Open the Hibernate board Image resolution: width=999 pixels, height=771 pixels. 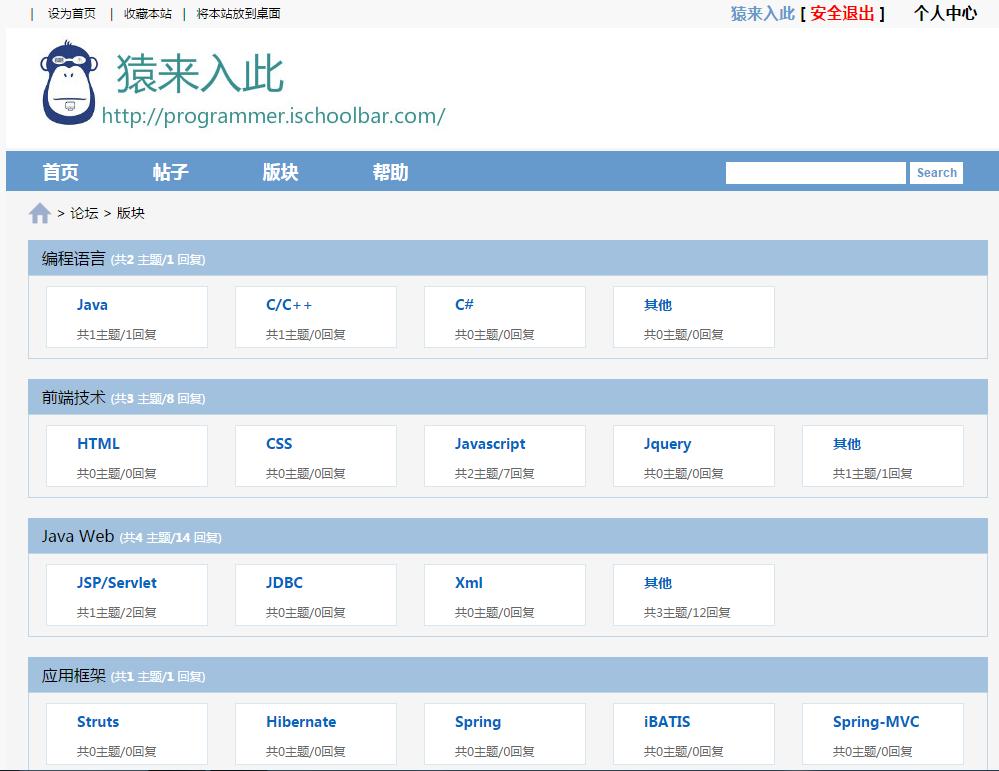[301, 722]
